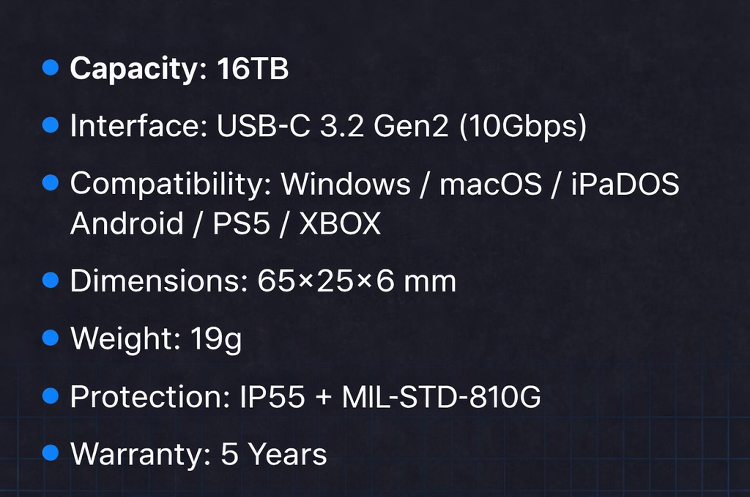750x497 pixels.
Task: Click the blue bullet beside Dimensions
Action: (51, 279)
